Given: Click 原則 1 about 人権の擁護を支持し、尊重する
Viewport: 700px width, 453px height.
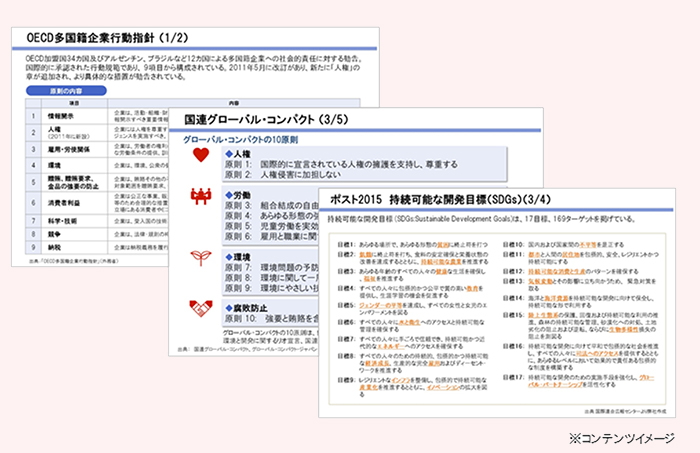Looking at the screenshot, I should pos(341,164).
